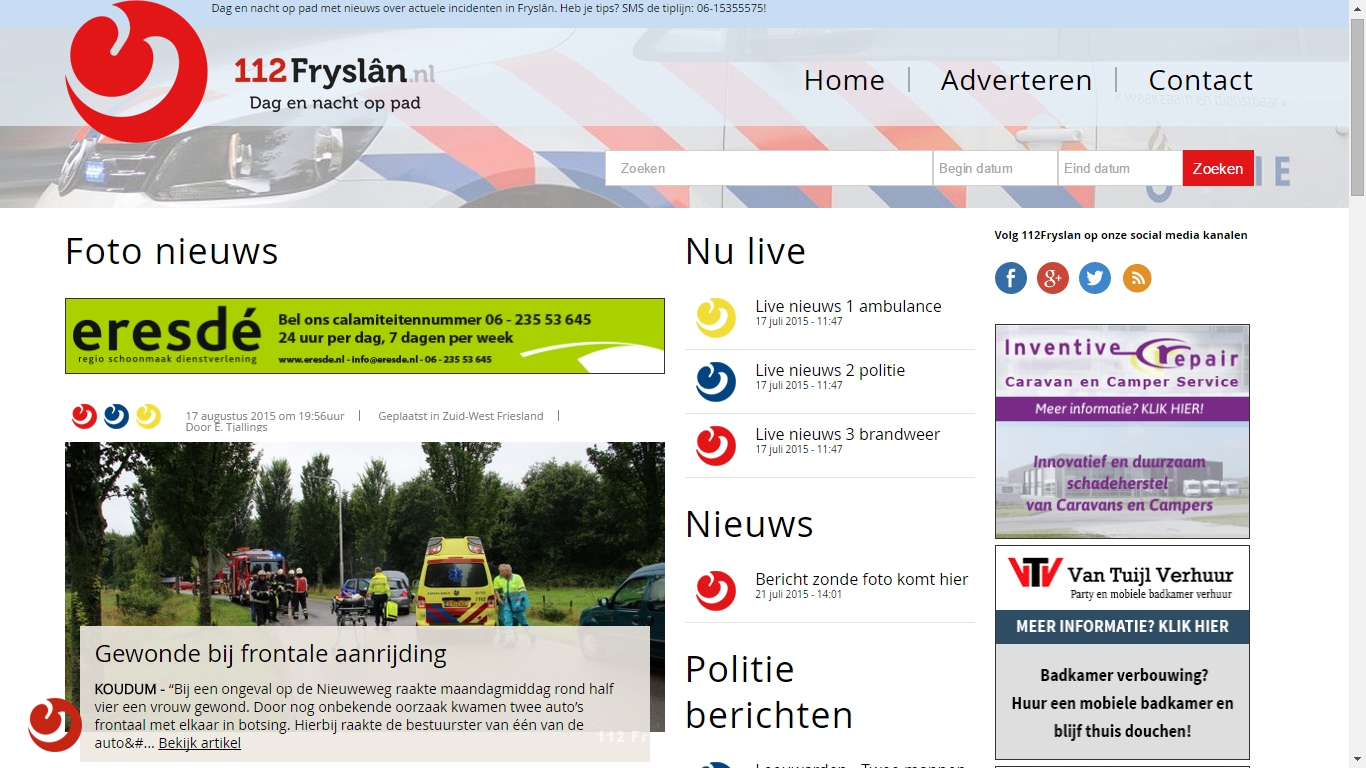Focus the Zoeken search text field

(768, 168)
